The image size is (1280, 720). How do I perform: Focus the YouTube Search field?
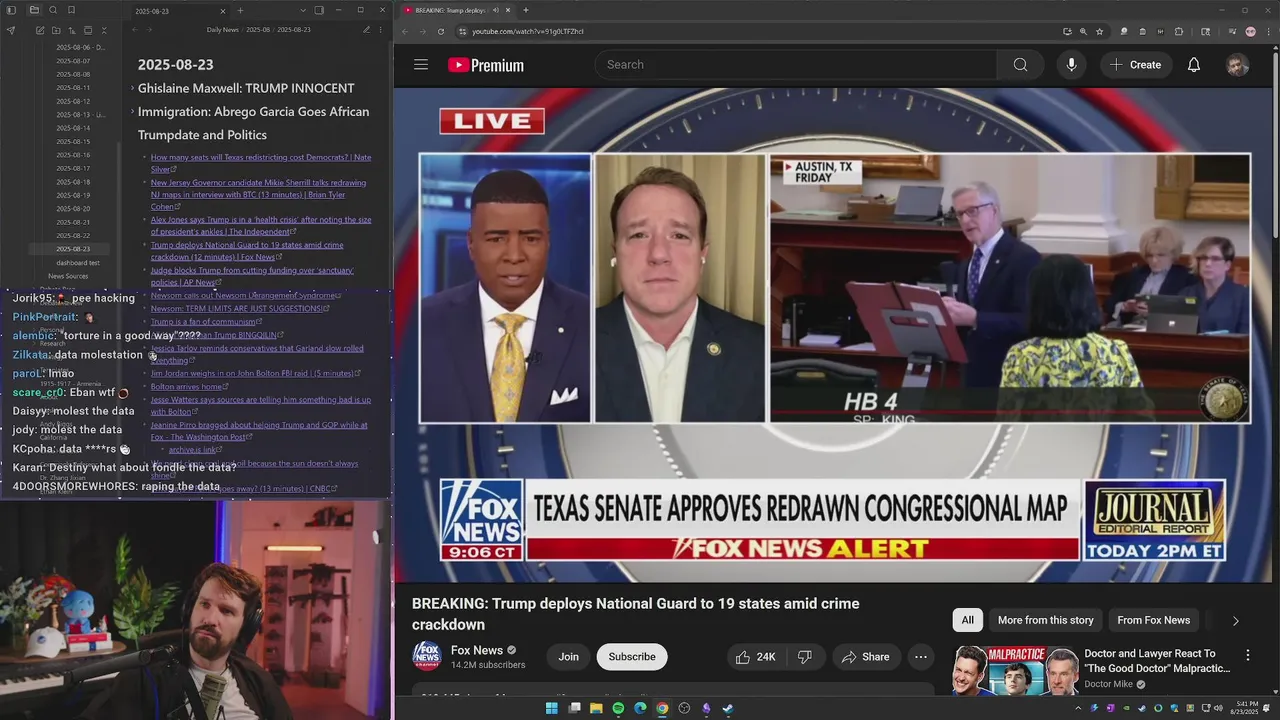point(796,65)
